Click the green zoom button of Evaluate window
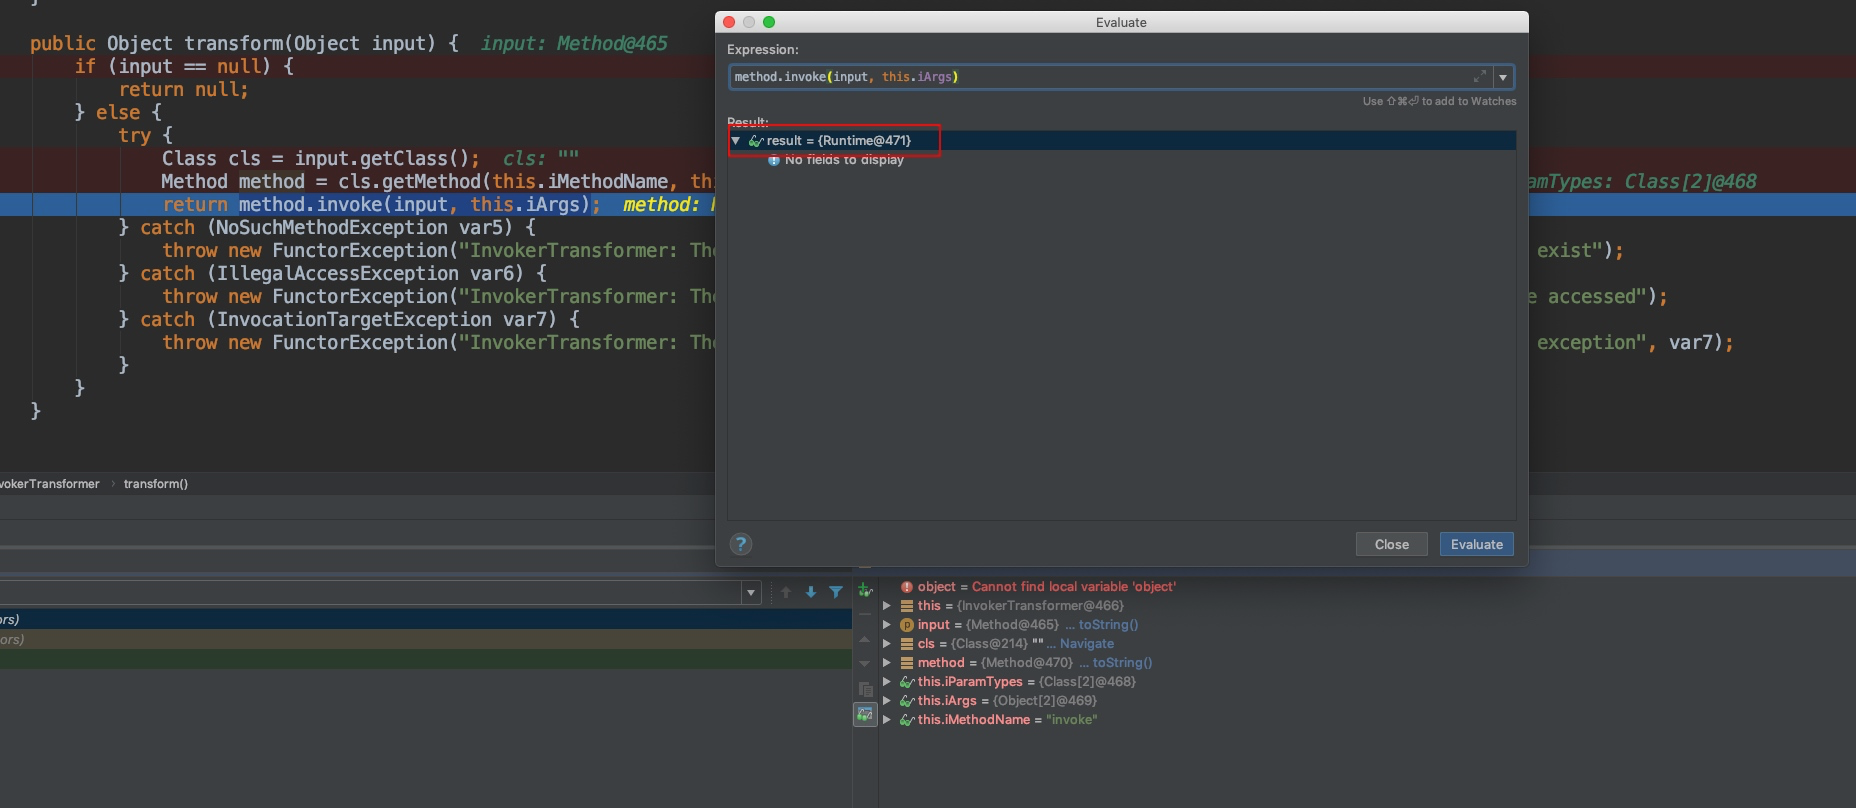Screen dimensions: 1856x808 769,22
